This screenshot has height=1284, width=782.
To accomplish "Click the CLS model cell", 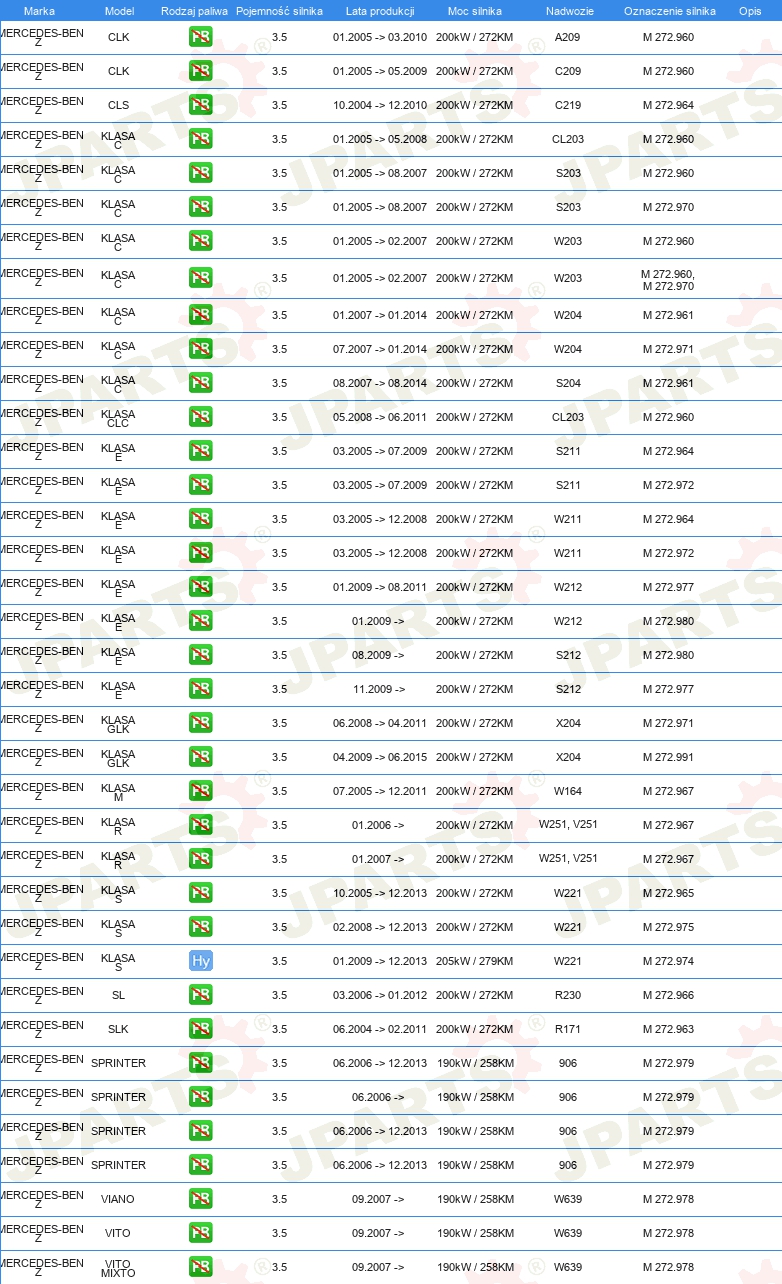I will 118,105.
